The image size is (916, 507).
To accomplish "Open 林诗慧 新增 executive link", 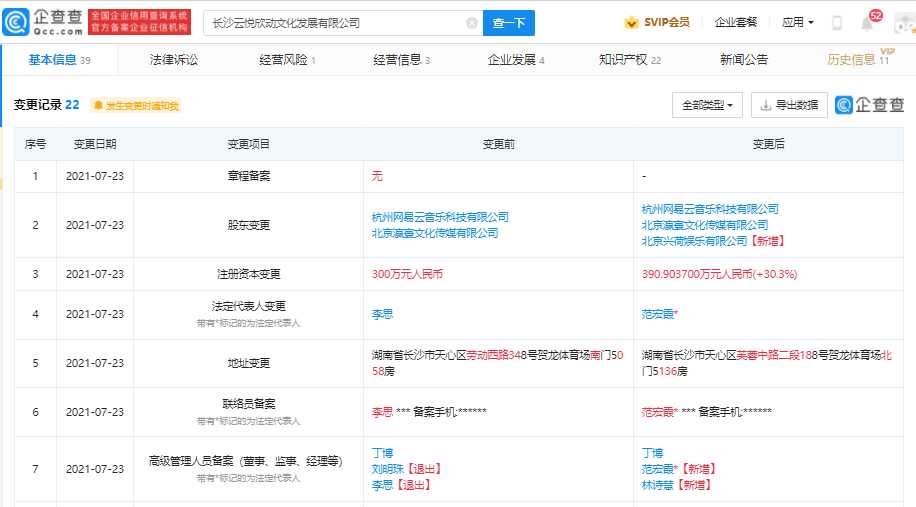I will click(x=658, y=485).
